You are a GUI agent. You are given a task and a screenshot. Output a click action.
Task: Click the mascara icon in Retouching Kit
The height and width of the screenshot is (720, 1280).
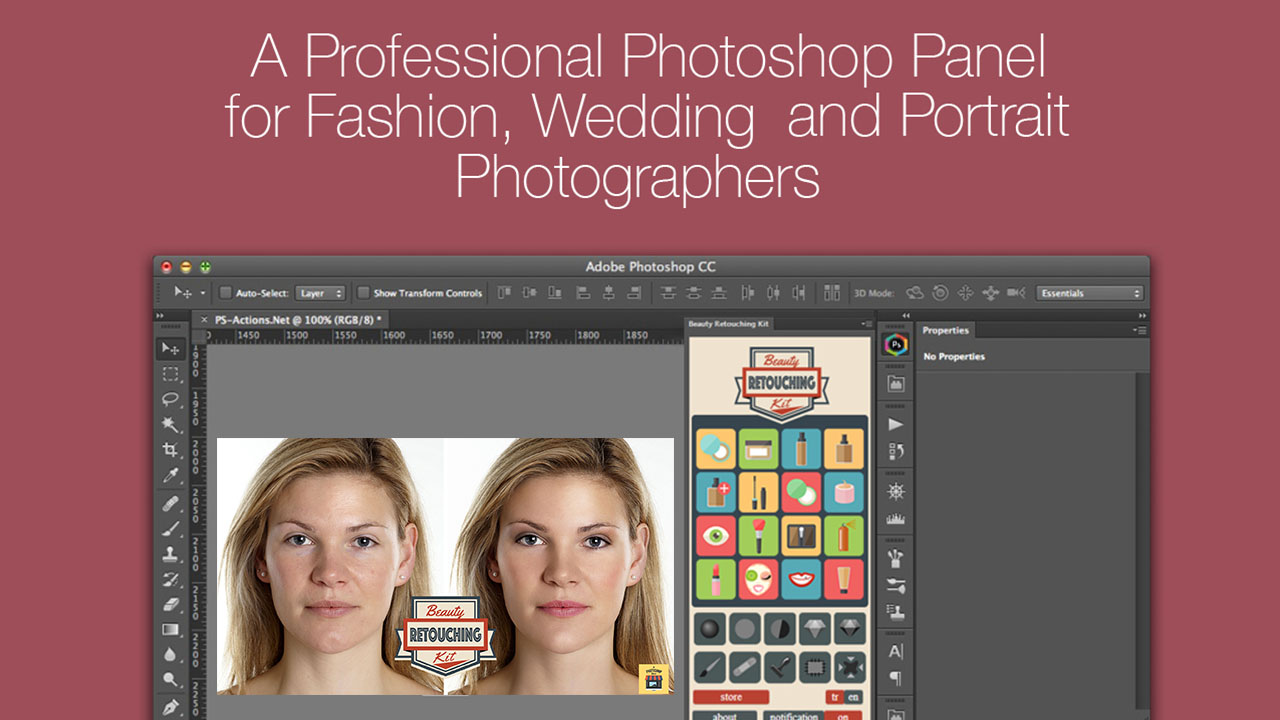point(759,492)
